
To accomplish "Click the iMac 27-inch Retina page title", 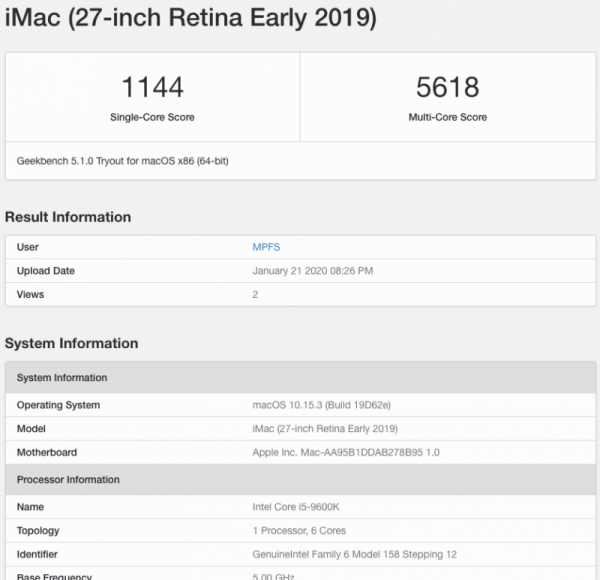I will click(x=191, y=20).
